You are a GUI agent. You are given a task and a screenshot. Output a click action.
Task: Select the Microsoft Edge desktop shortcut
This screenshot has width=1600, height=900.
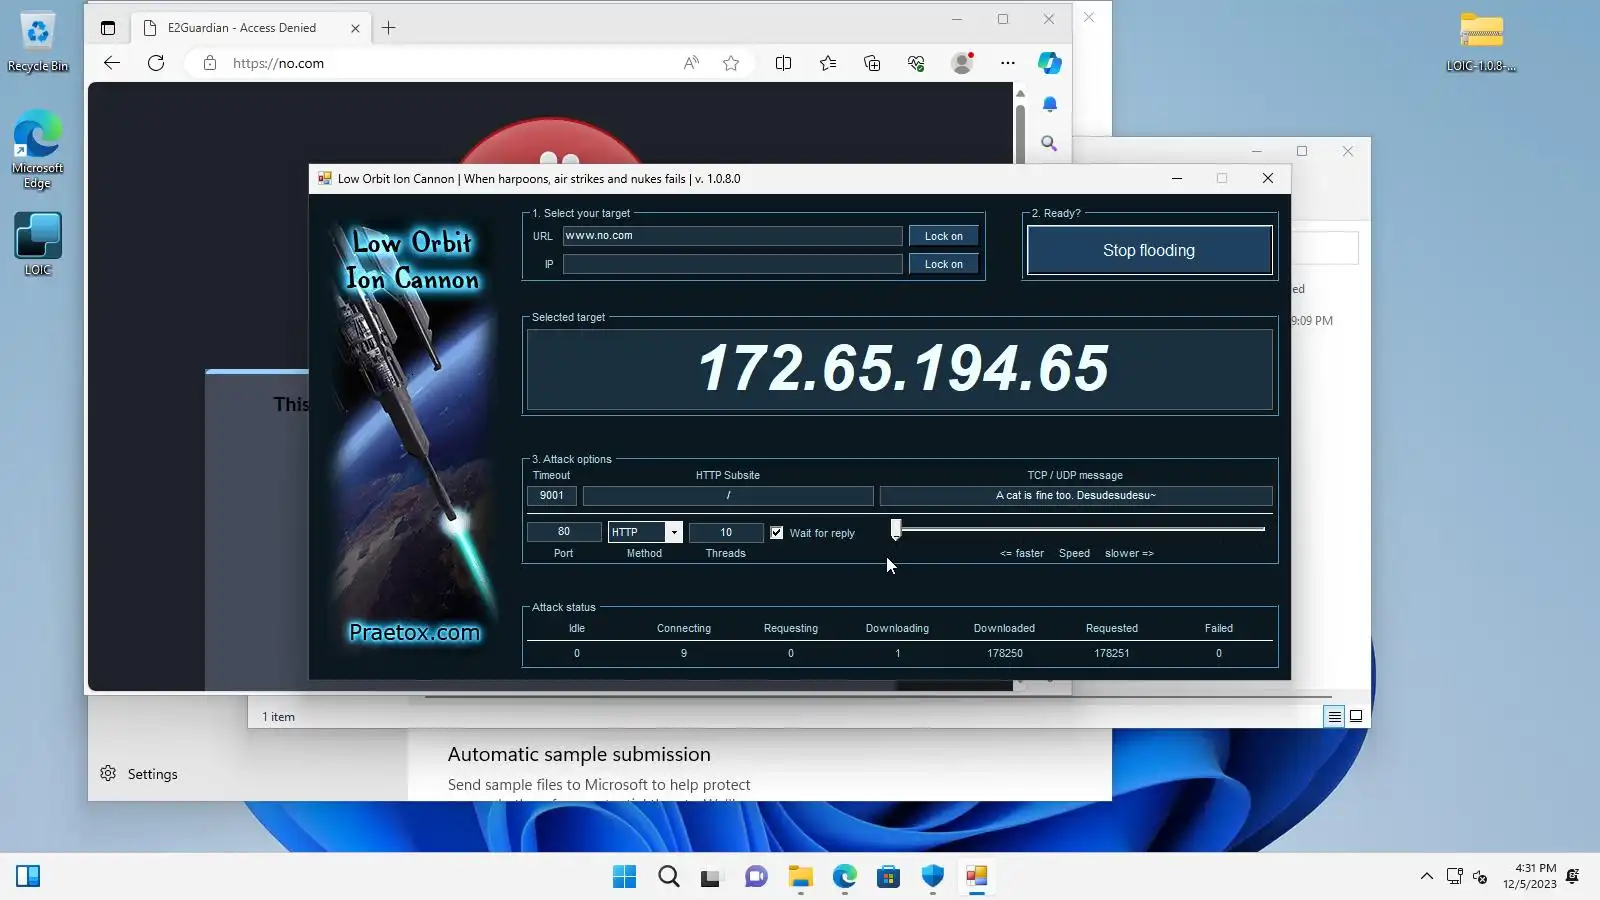coord(38,150)
